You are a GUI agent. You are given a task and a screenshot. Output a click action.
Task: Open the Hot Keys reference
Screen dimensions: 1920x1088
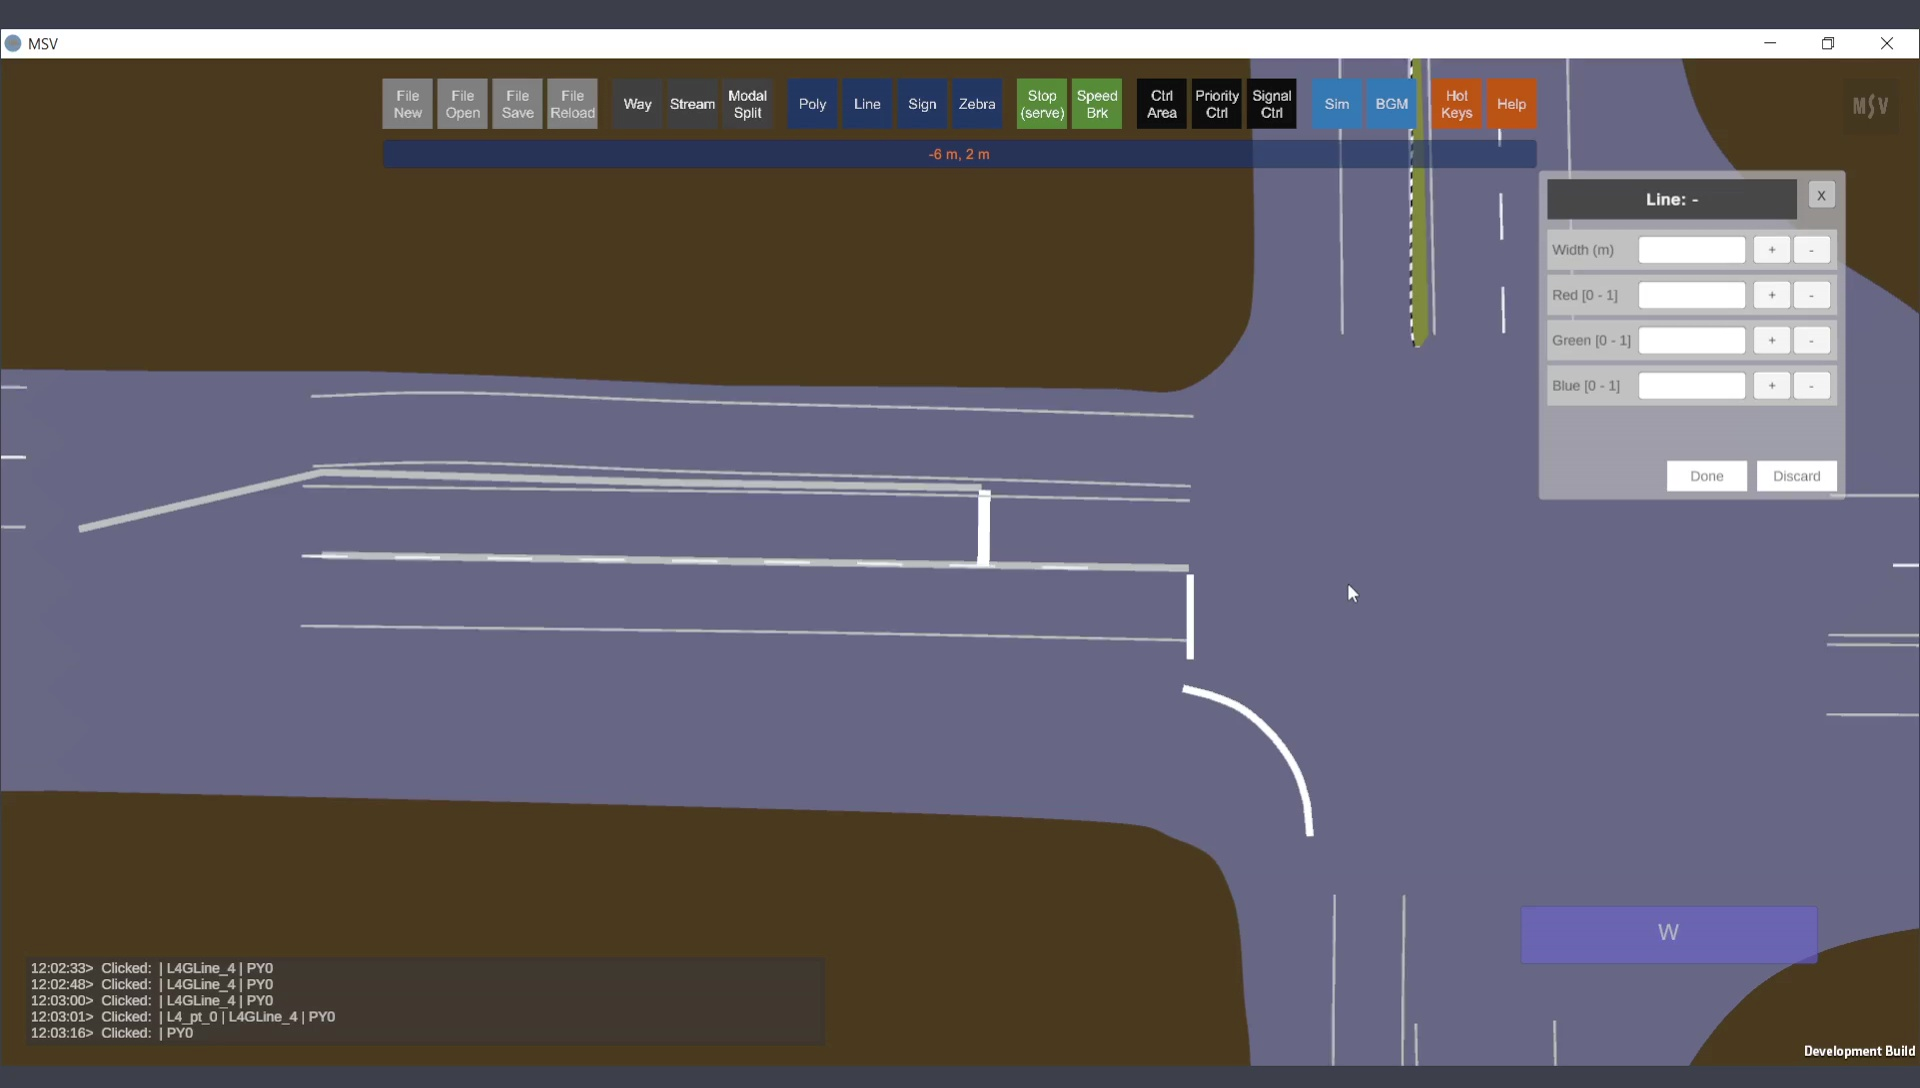[x=1456, y=104]
